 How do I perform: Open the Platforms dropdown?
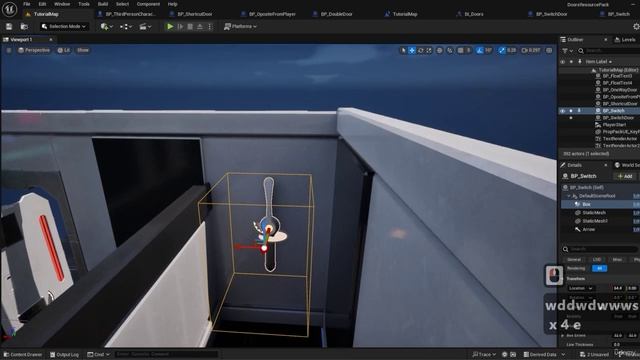pos(240,27)
